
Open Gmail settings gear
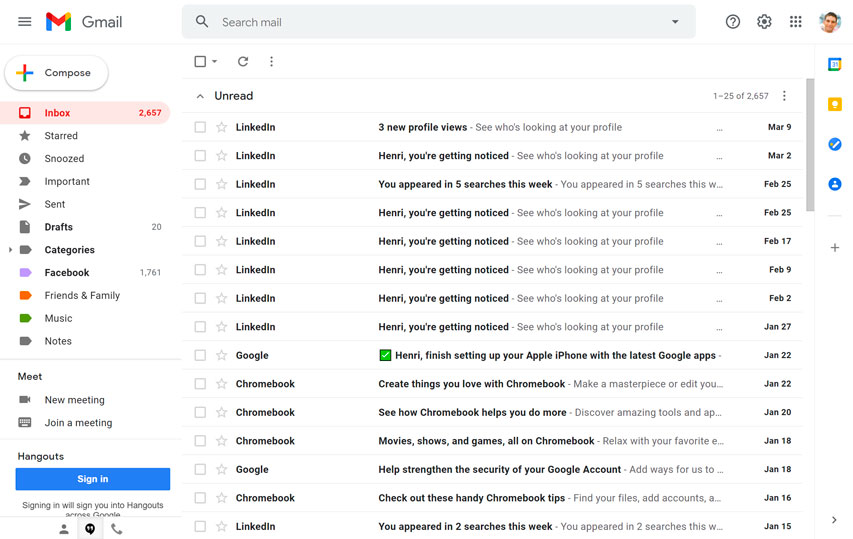tap(764, 22)
